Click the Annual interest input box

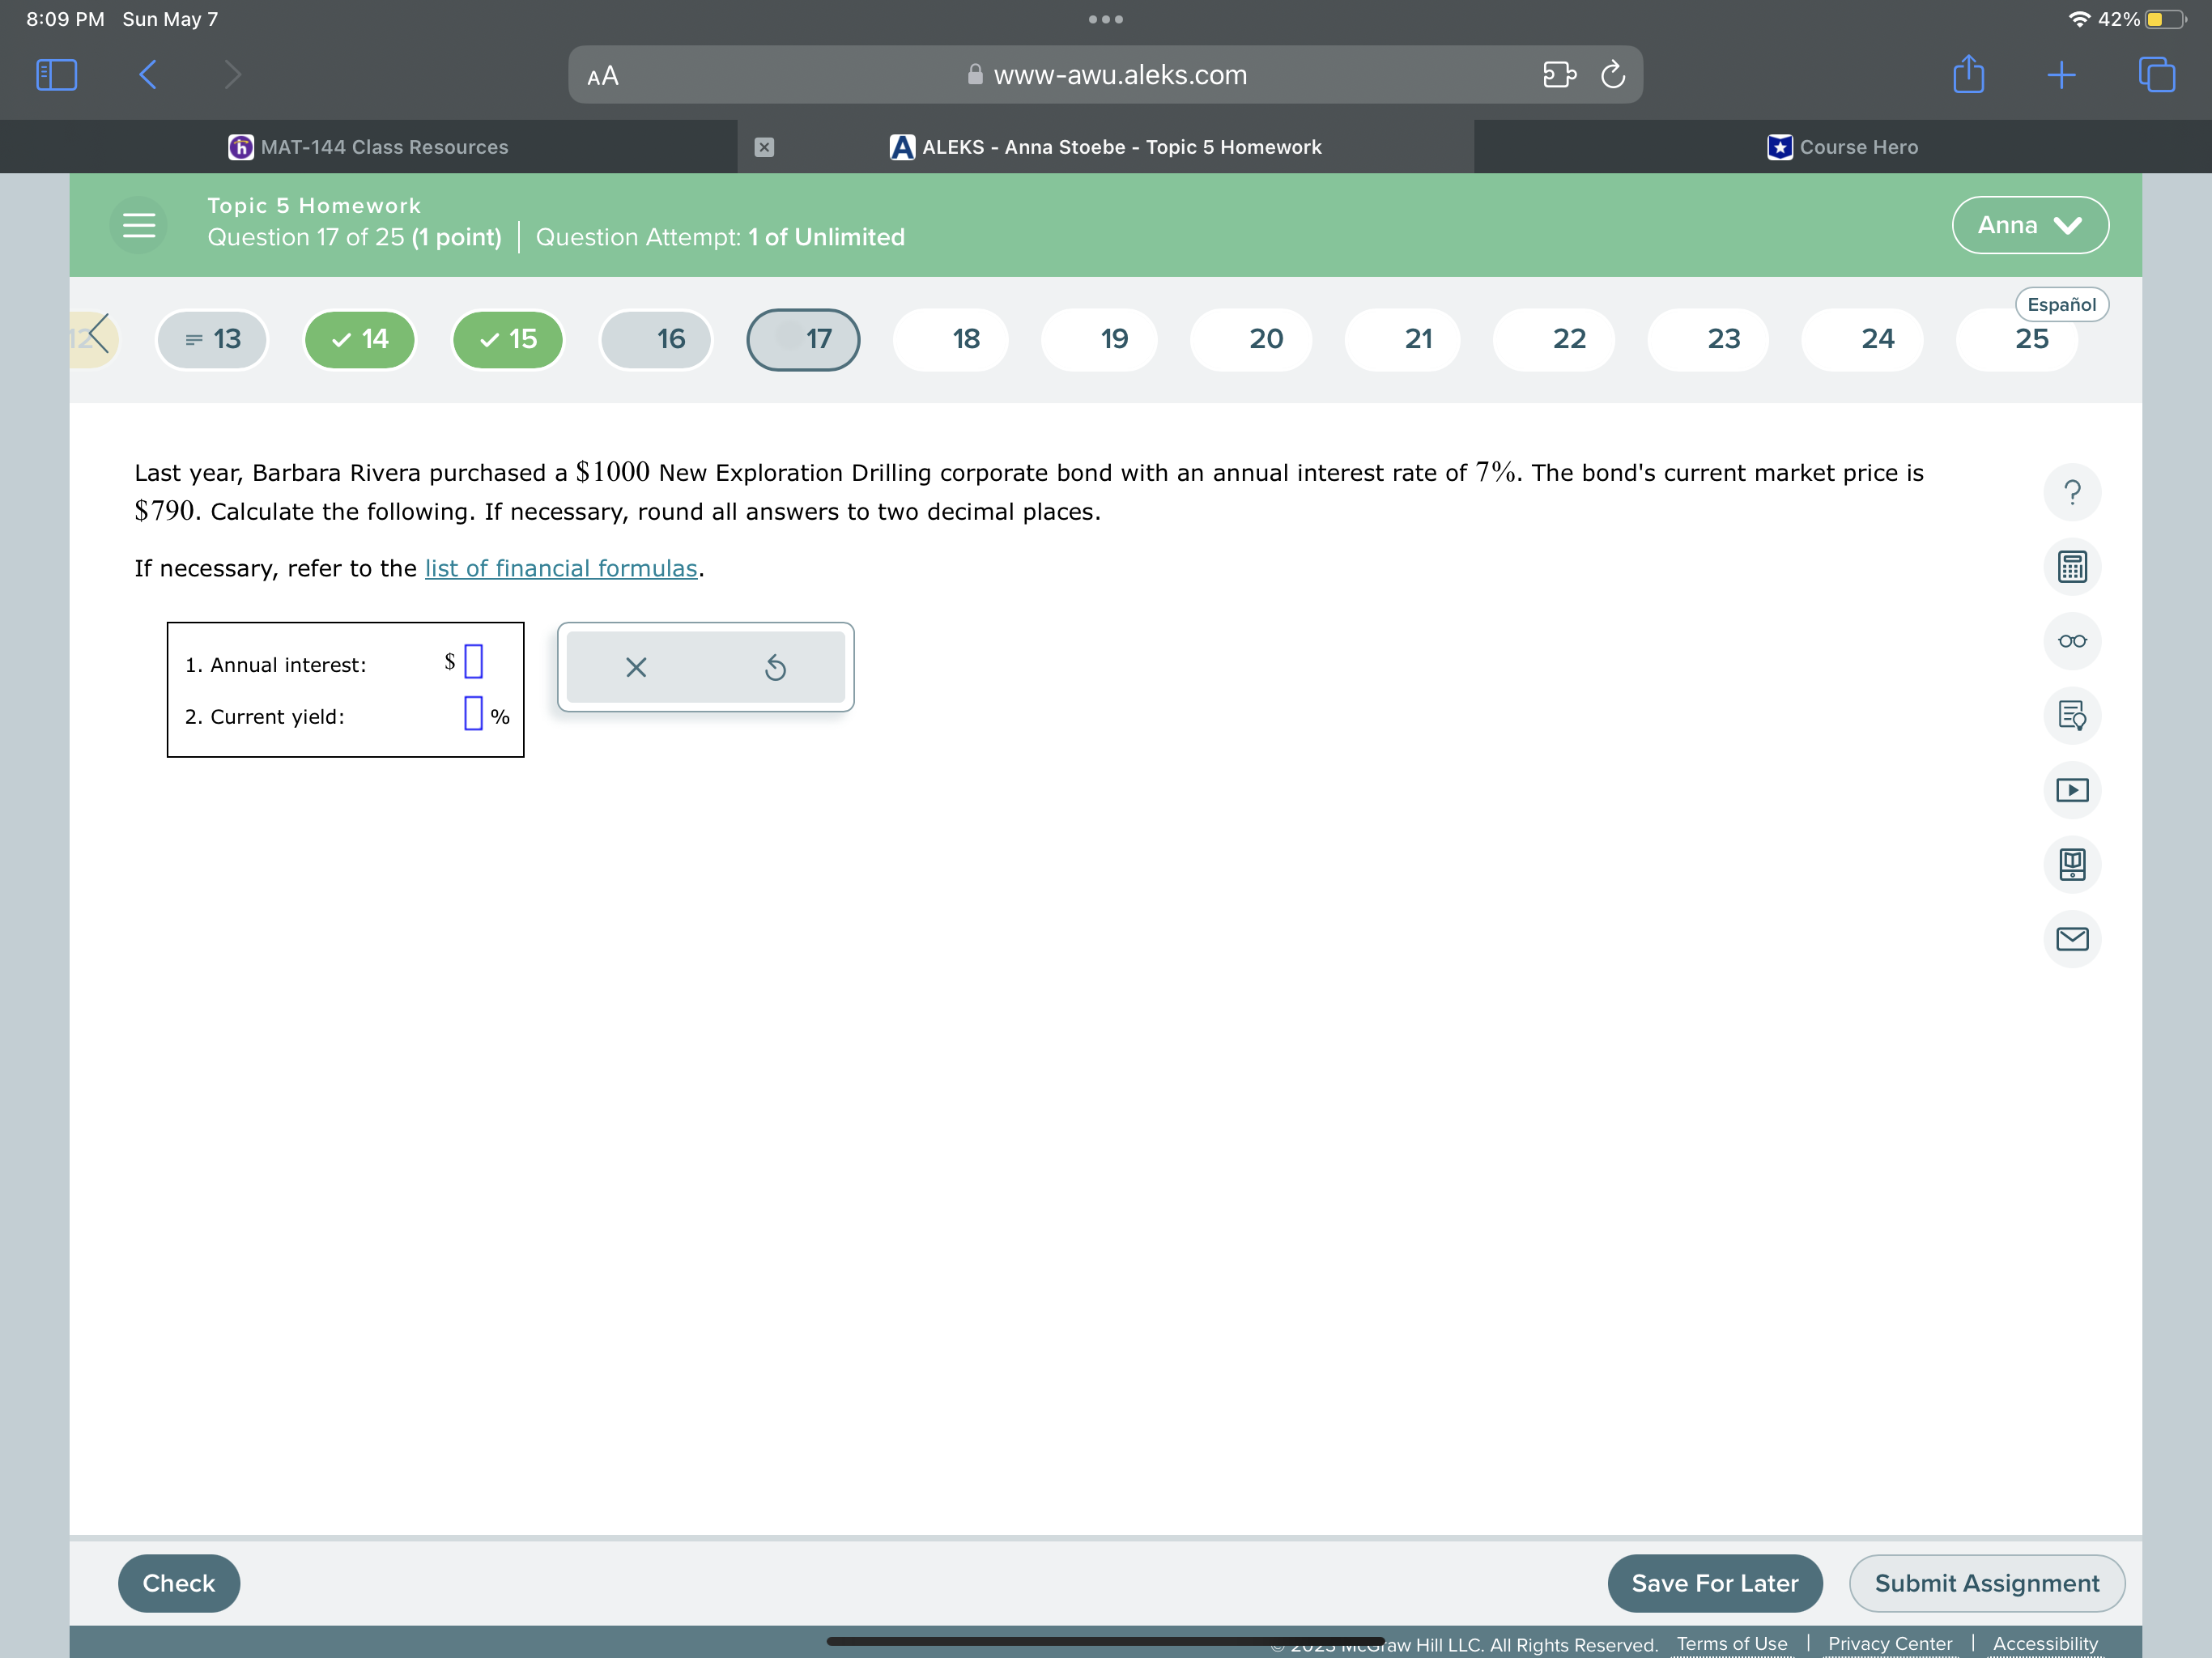point(474,662)
